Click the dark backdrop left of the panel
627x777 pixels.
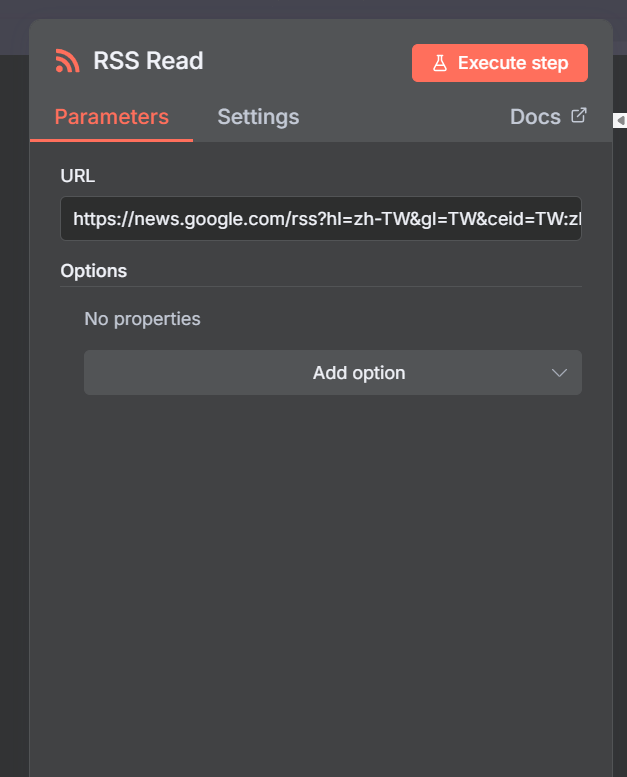coord(14,400)
